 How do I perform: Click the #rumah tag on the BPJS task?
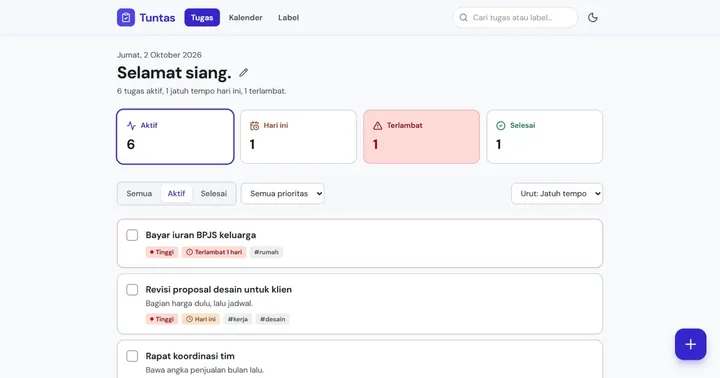266,252
